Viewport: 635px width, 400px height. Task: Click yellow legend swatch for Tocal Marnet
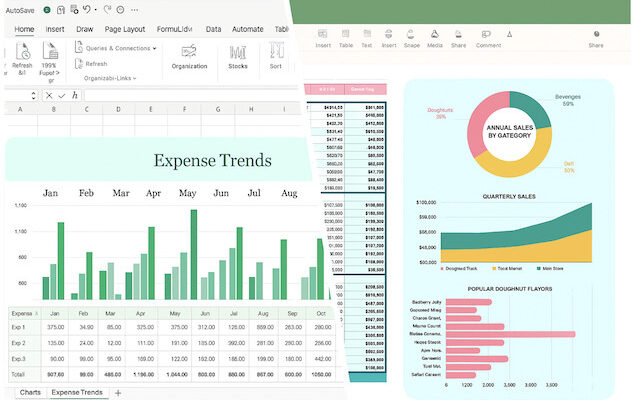tap(494, 268)
